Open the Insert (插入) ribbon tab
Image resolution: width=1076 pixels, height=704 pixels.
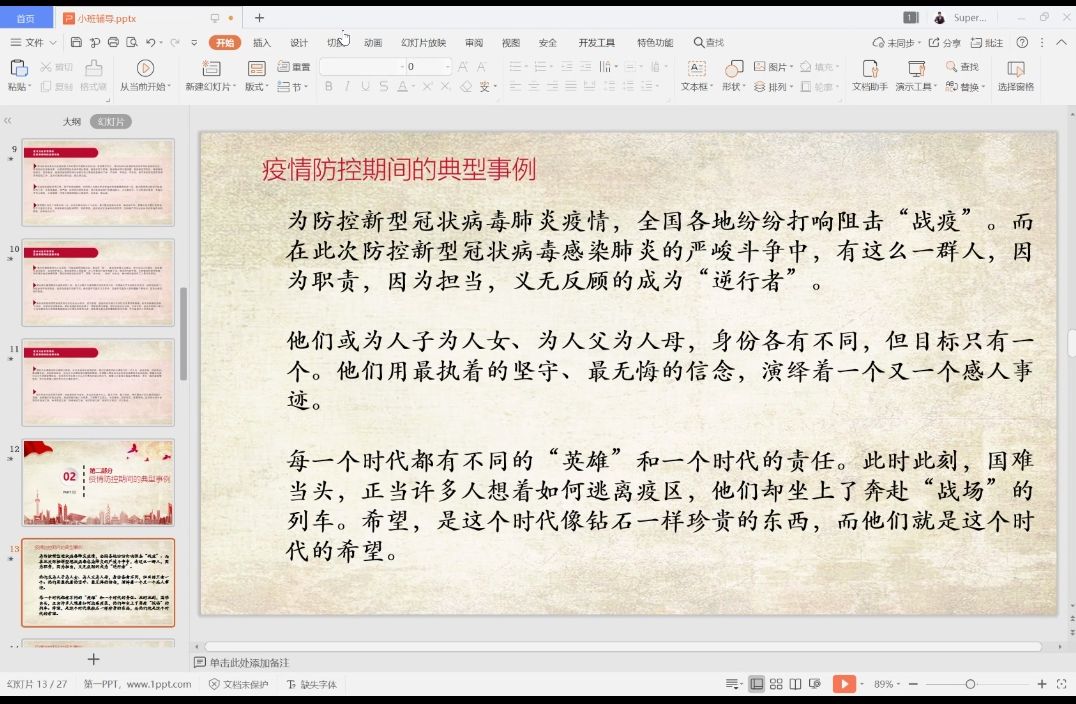coord(262,43)
